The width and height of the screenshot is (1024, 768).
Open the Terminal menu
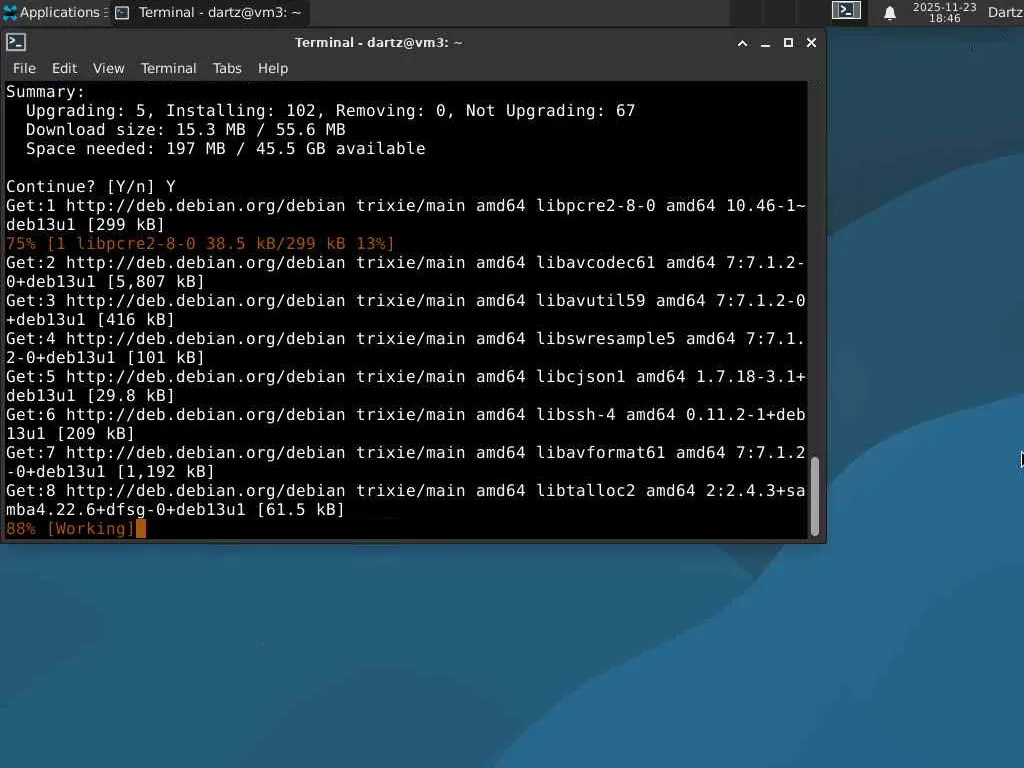[168, 68]
